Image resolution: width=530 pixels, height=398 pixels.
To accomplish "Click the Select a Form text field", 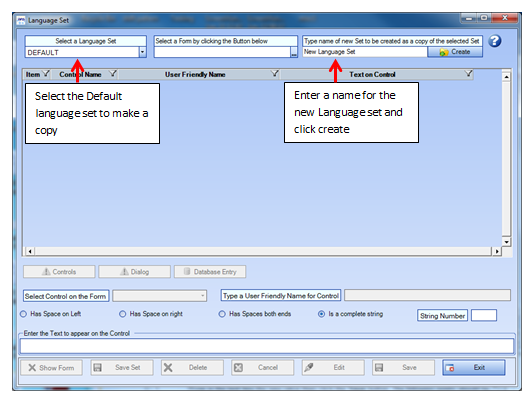I will (222, 52).
